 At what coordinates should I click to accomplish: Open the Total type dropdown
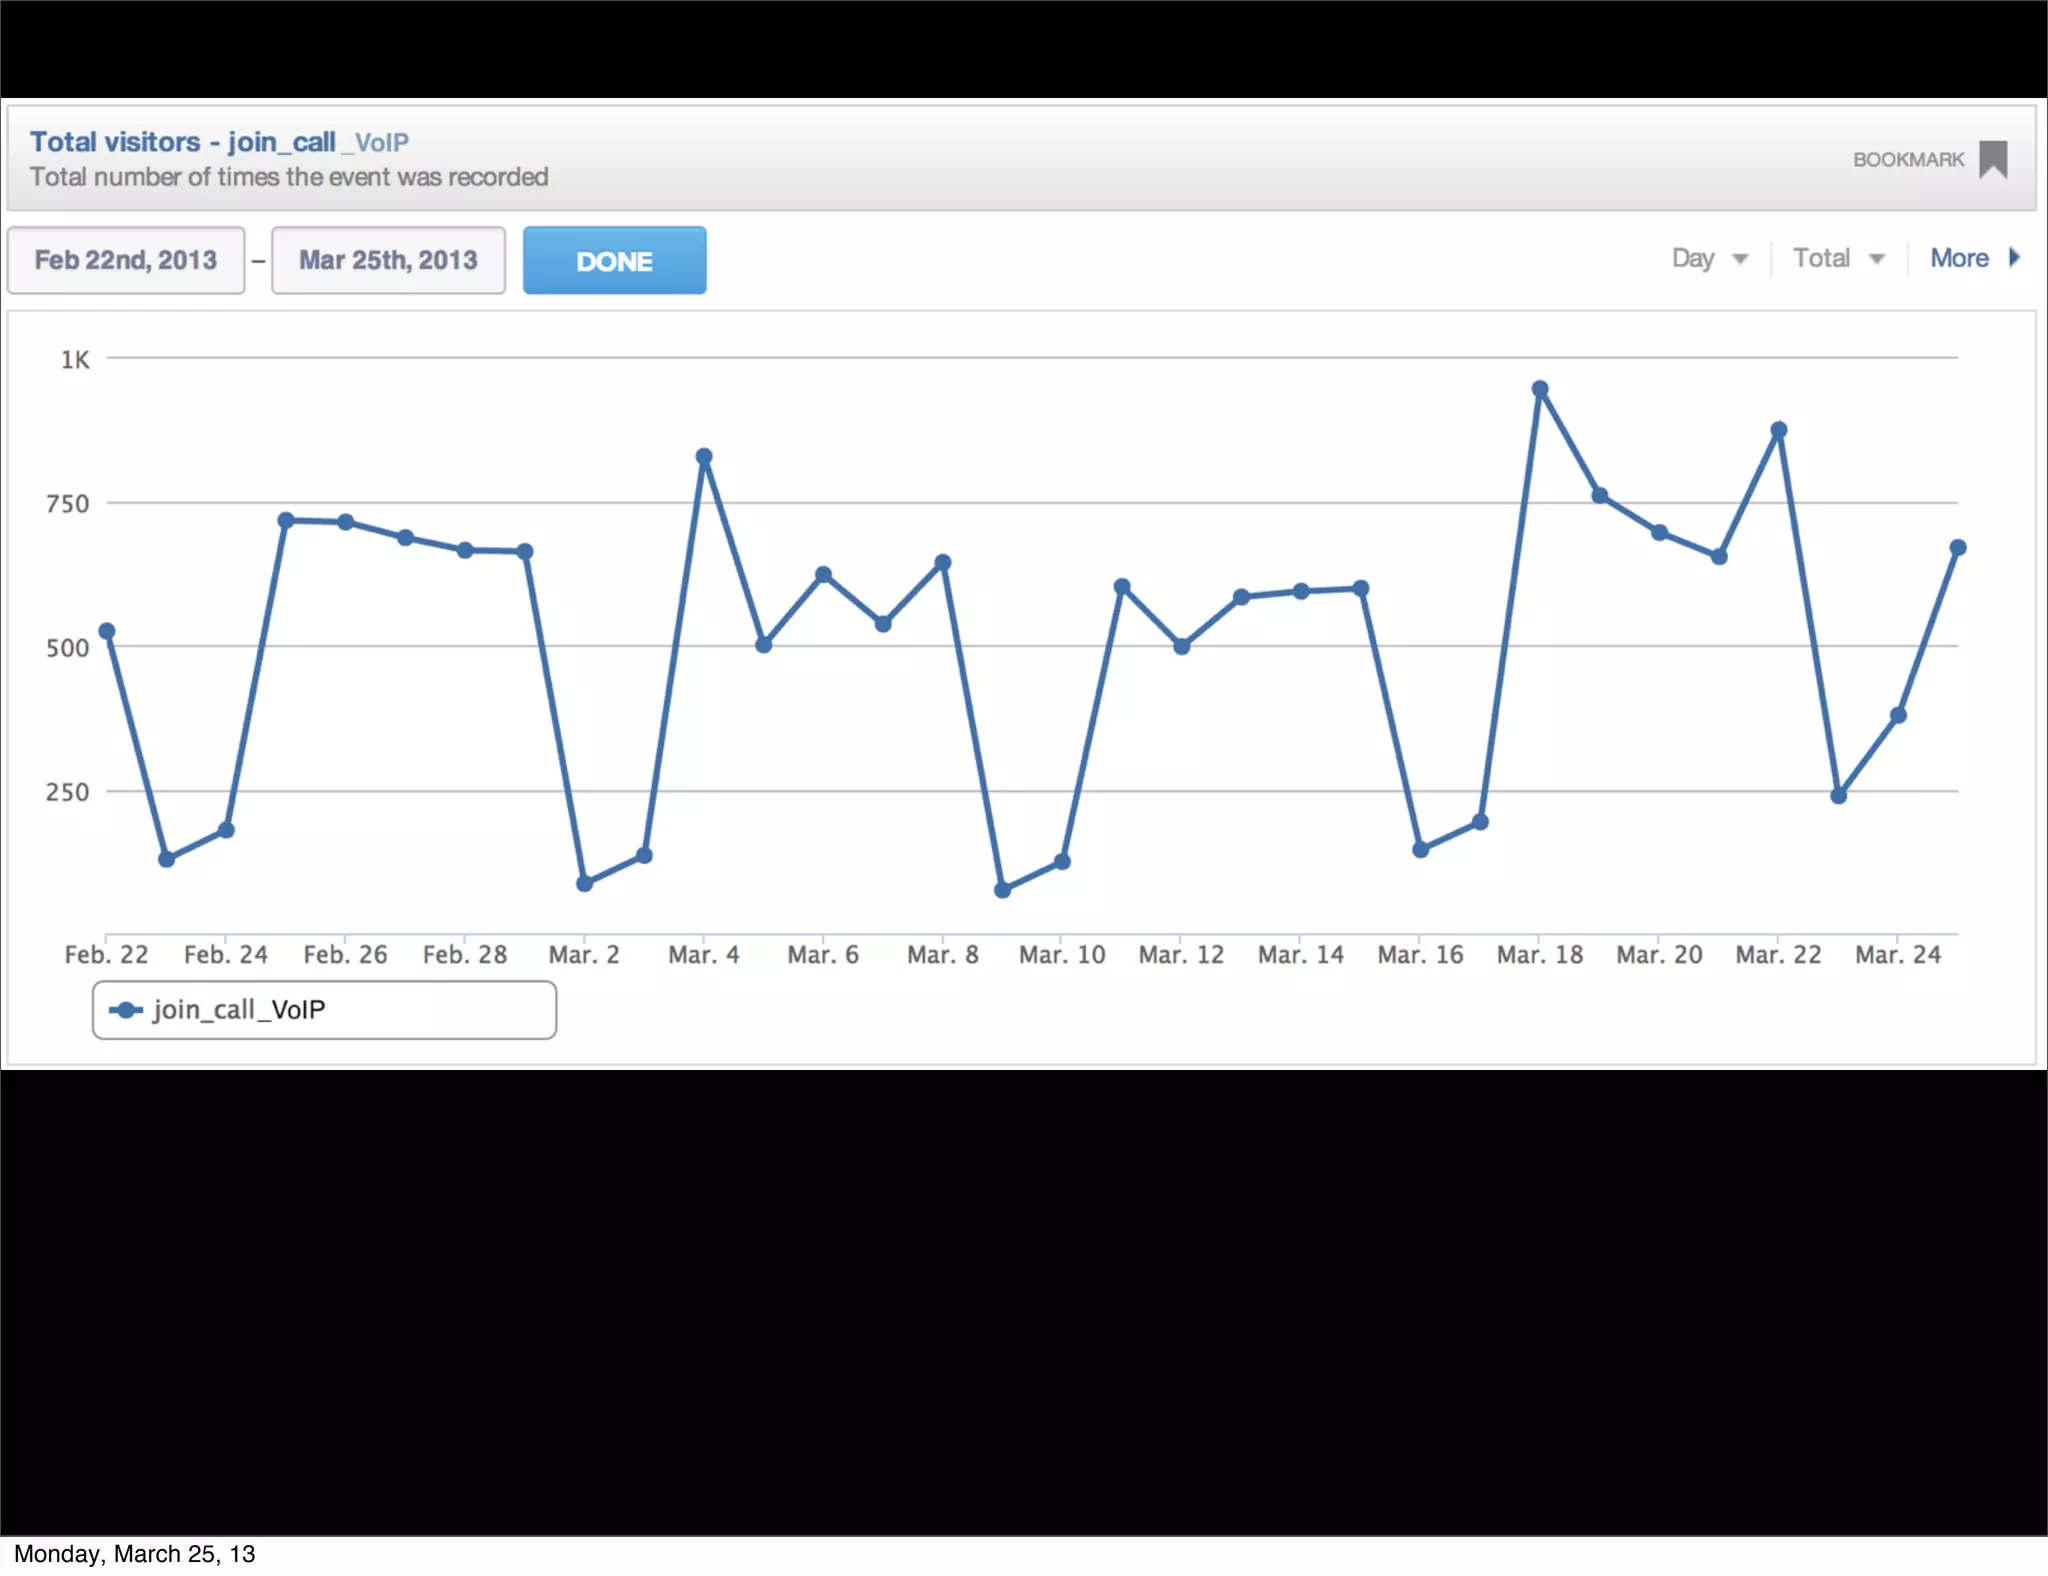1837,259
